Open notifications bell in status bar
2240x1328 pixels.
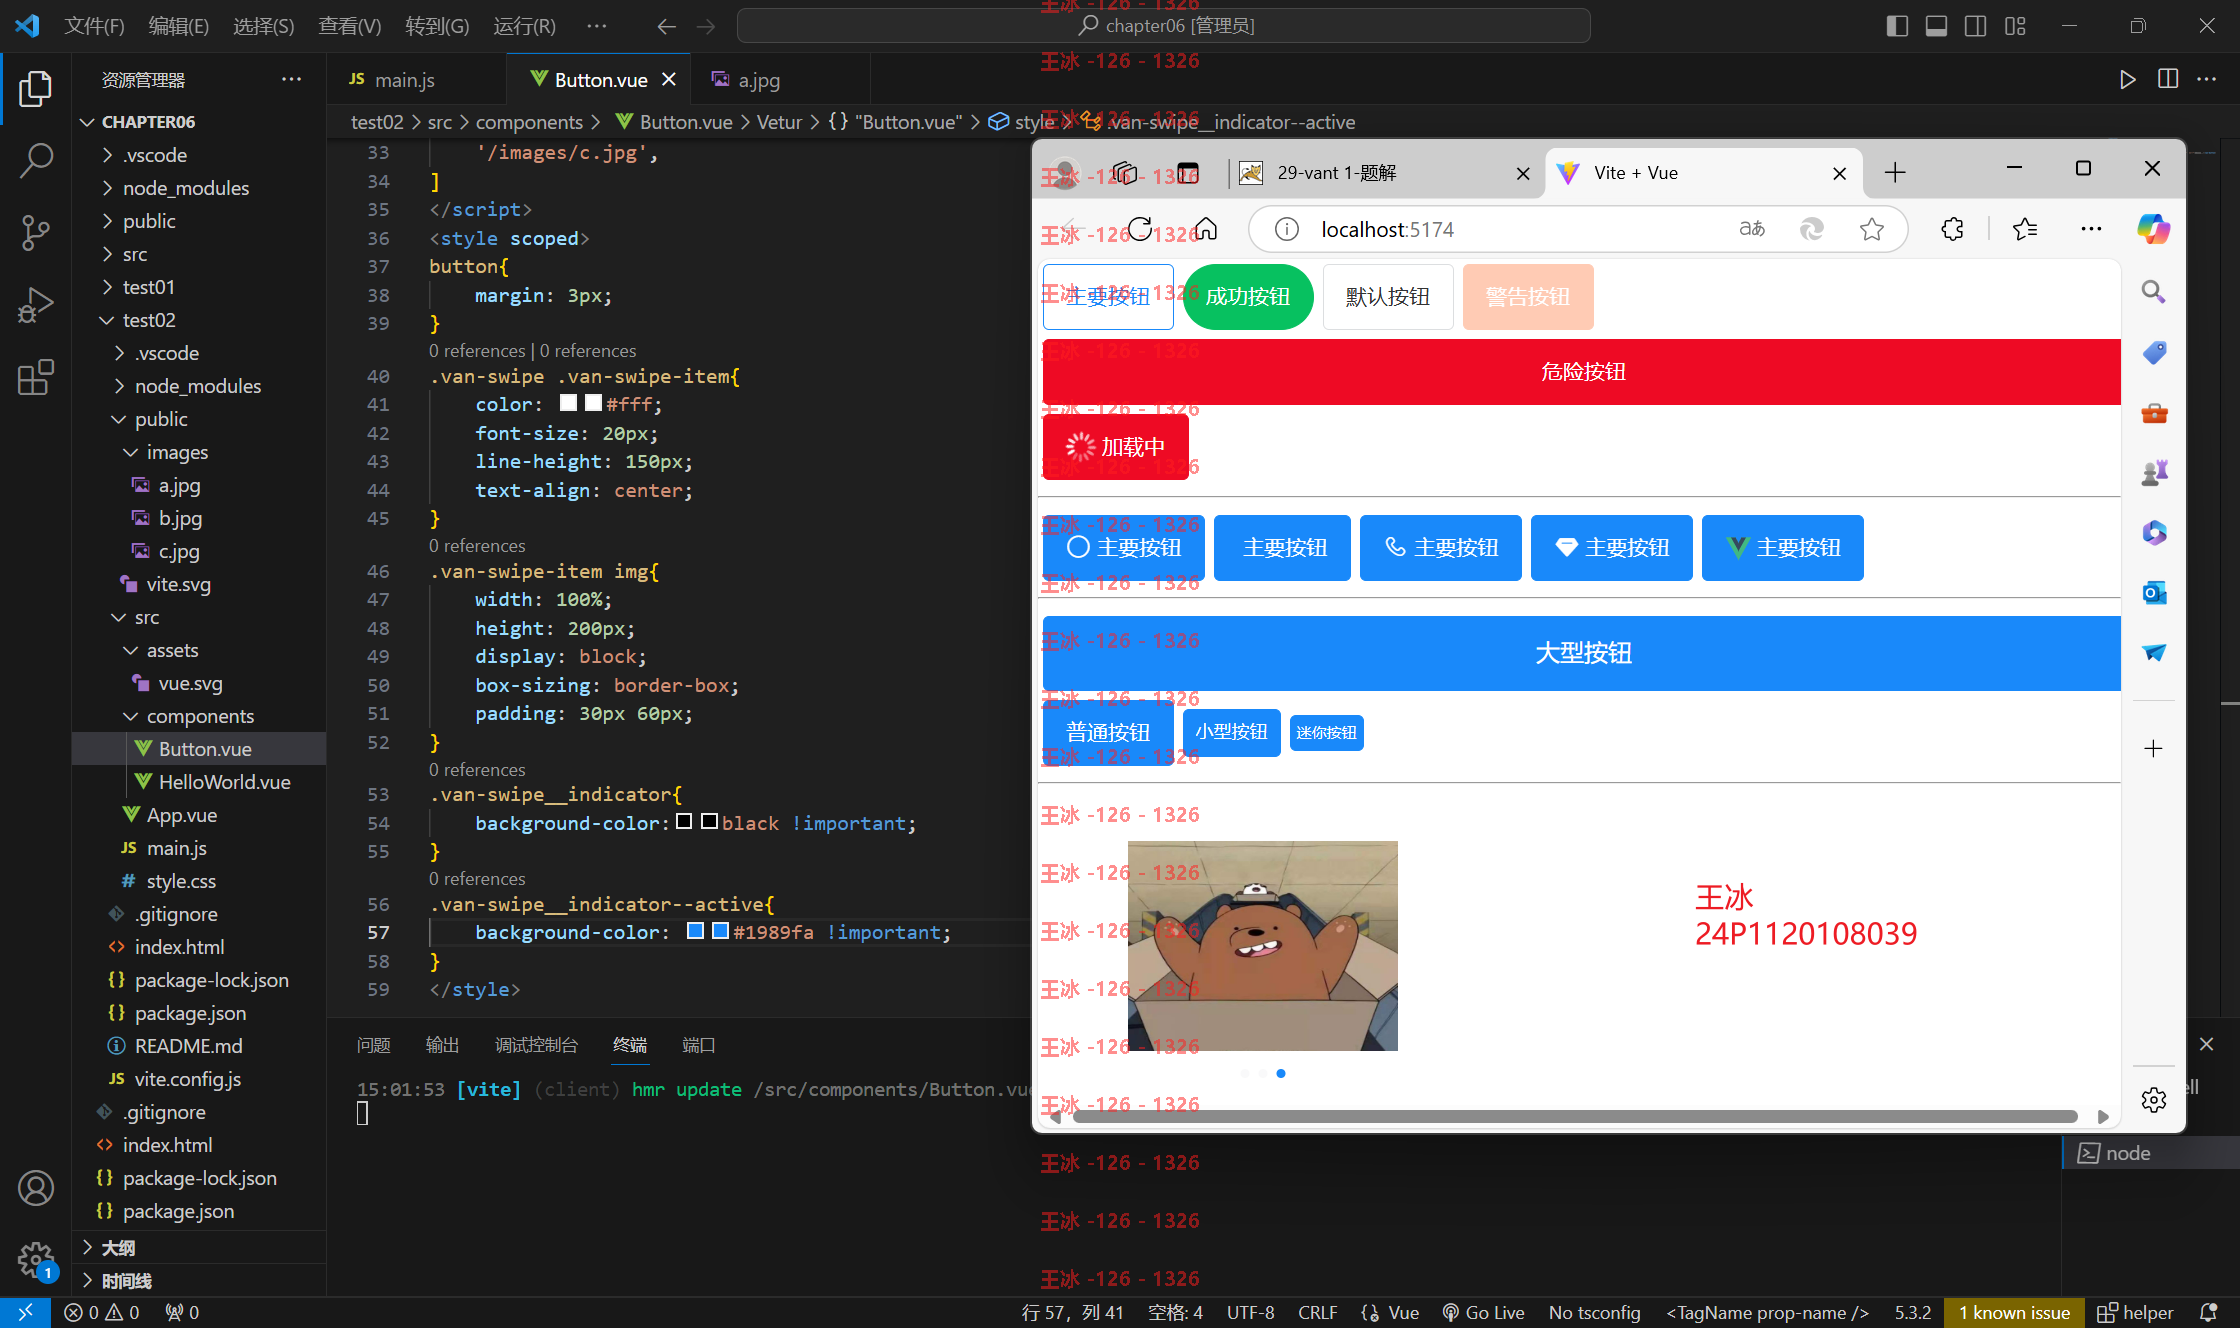(2209, 1312)
